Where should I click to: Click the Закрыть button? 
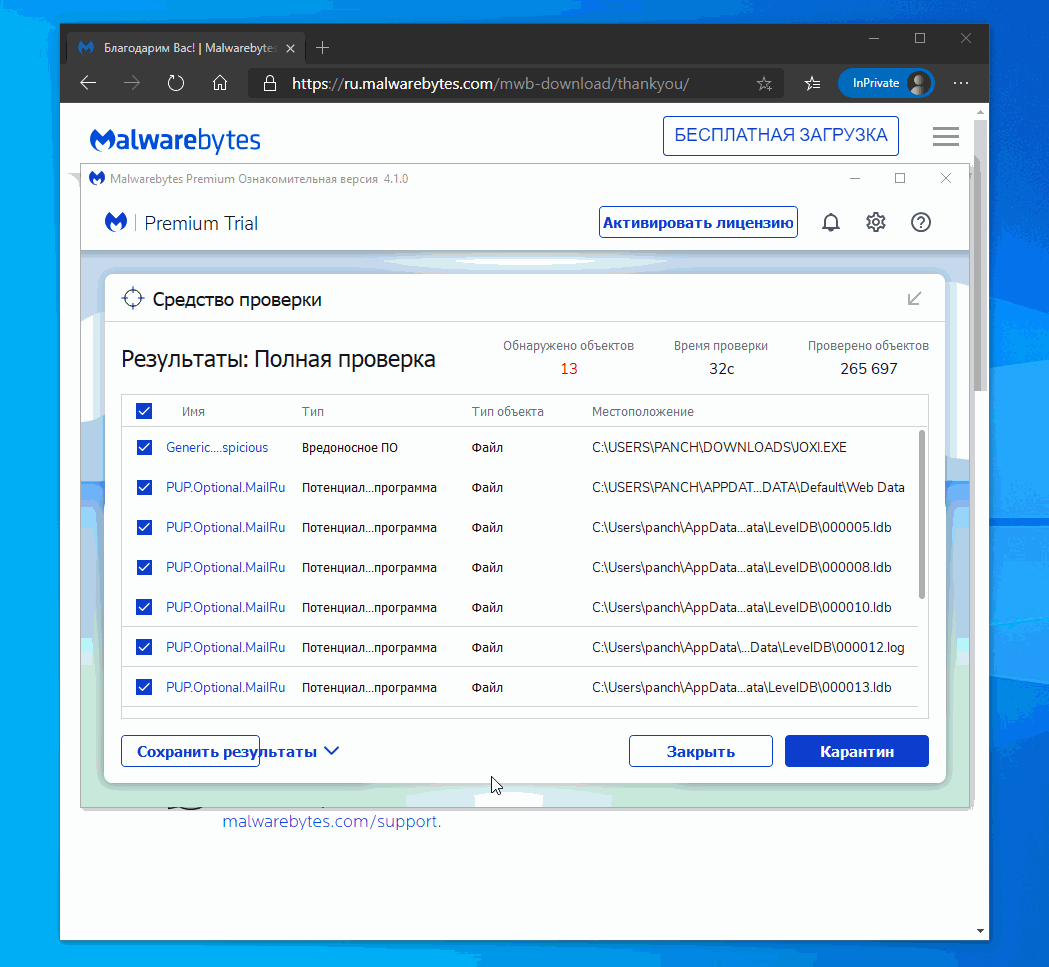(700, 751)
